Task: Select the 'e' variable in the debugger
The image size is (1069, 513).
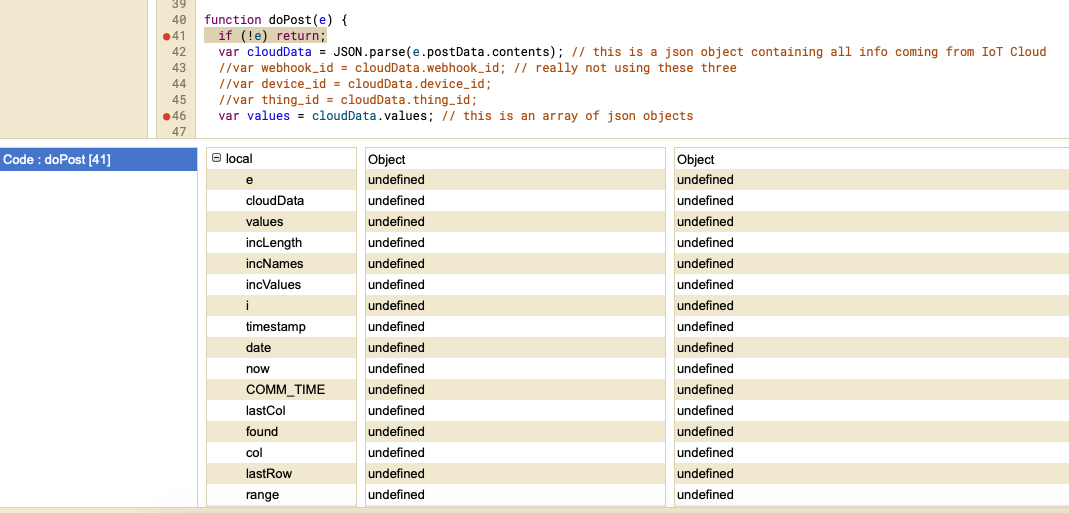Action: point(250,180)
